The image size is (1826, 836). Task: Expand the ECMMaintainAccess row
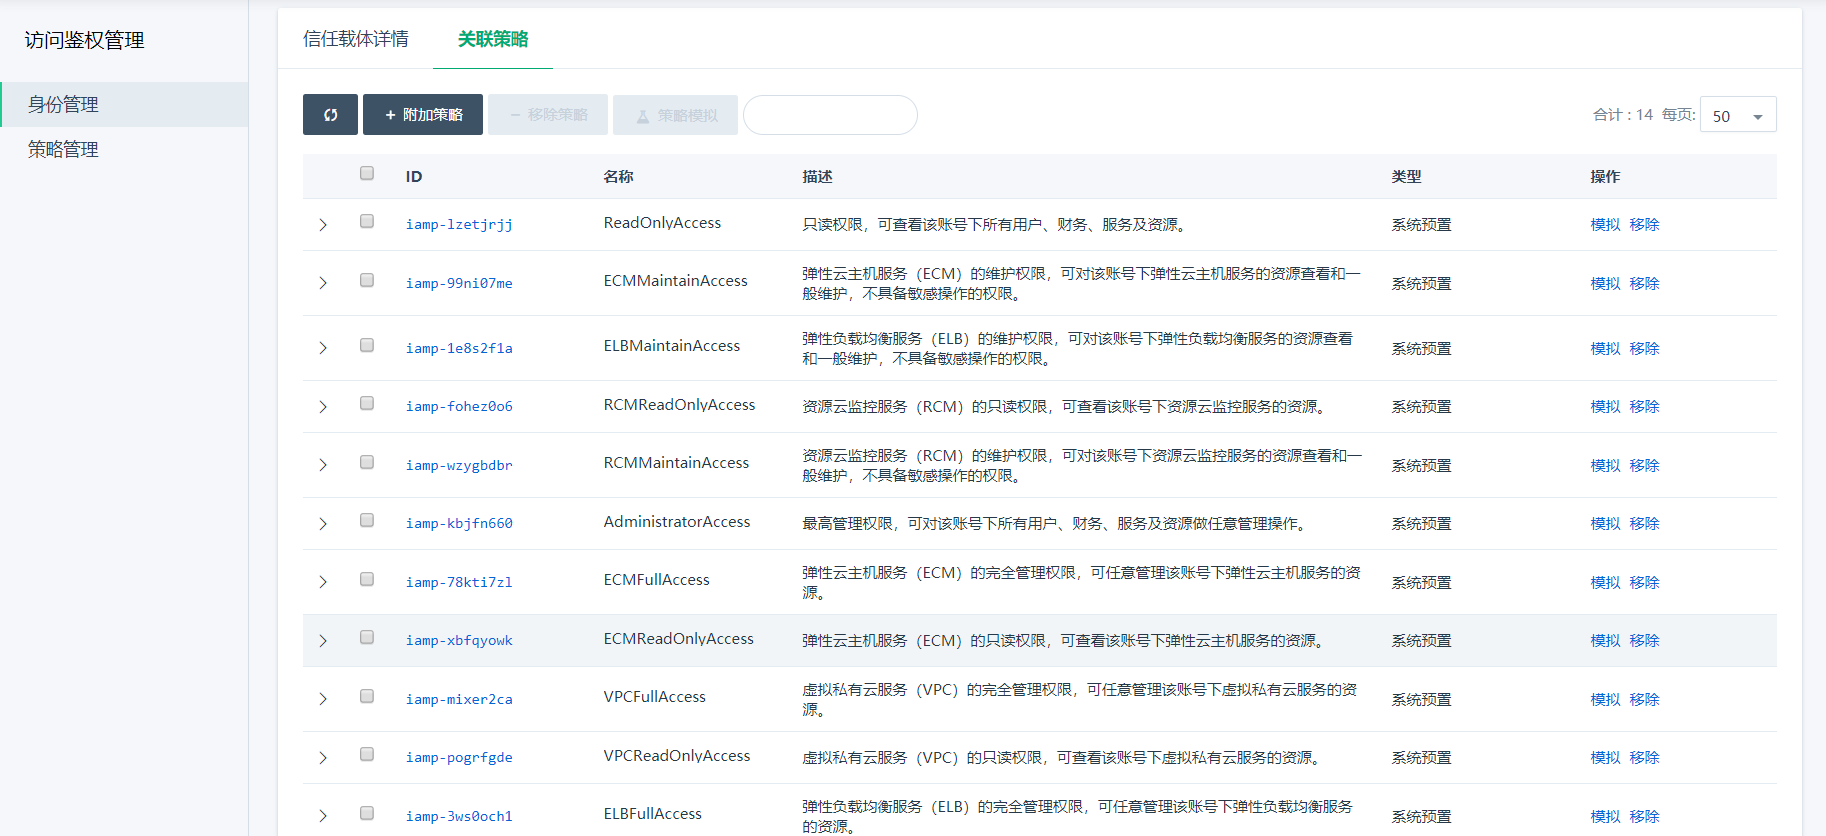pyautogui.click(x=323, y=283)
